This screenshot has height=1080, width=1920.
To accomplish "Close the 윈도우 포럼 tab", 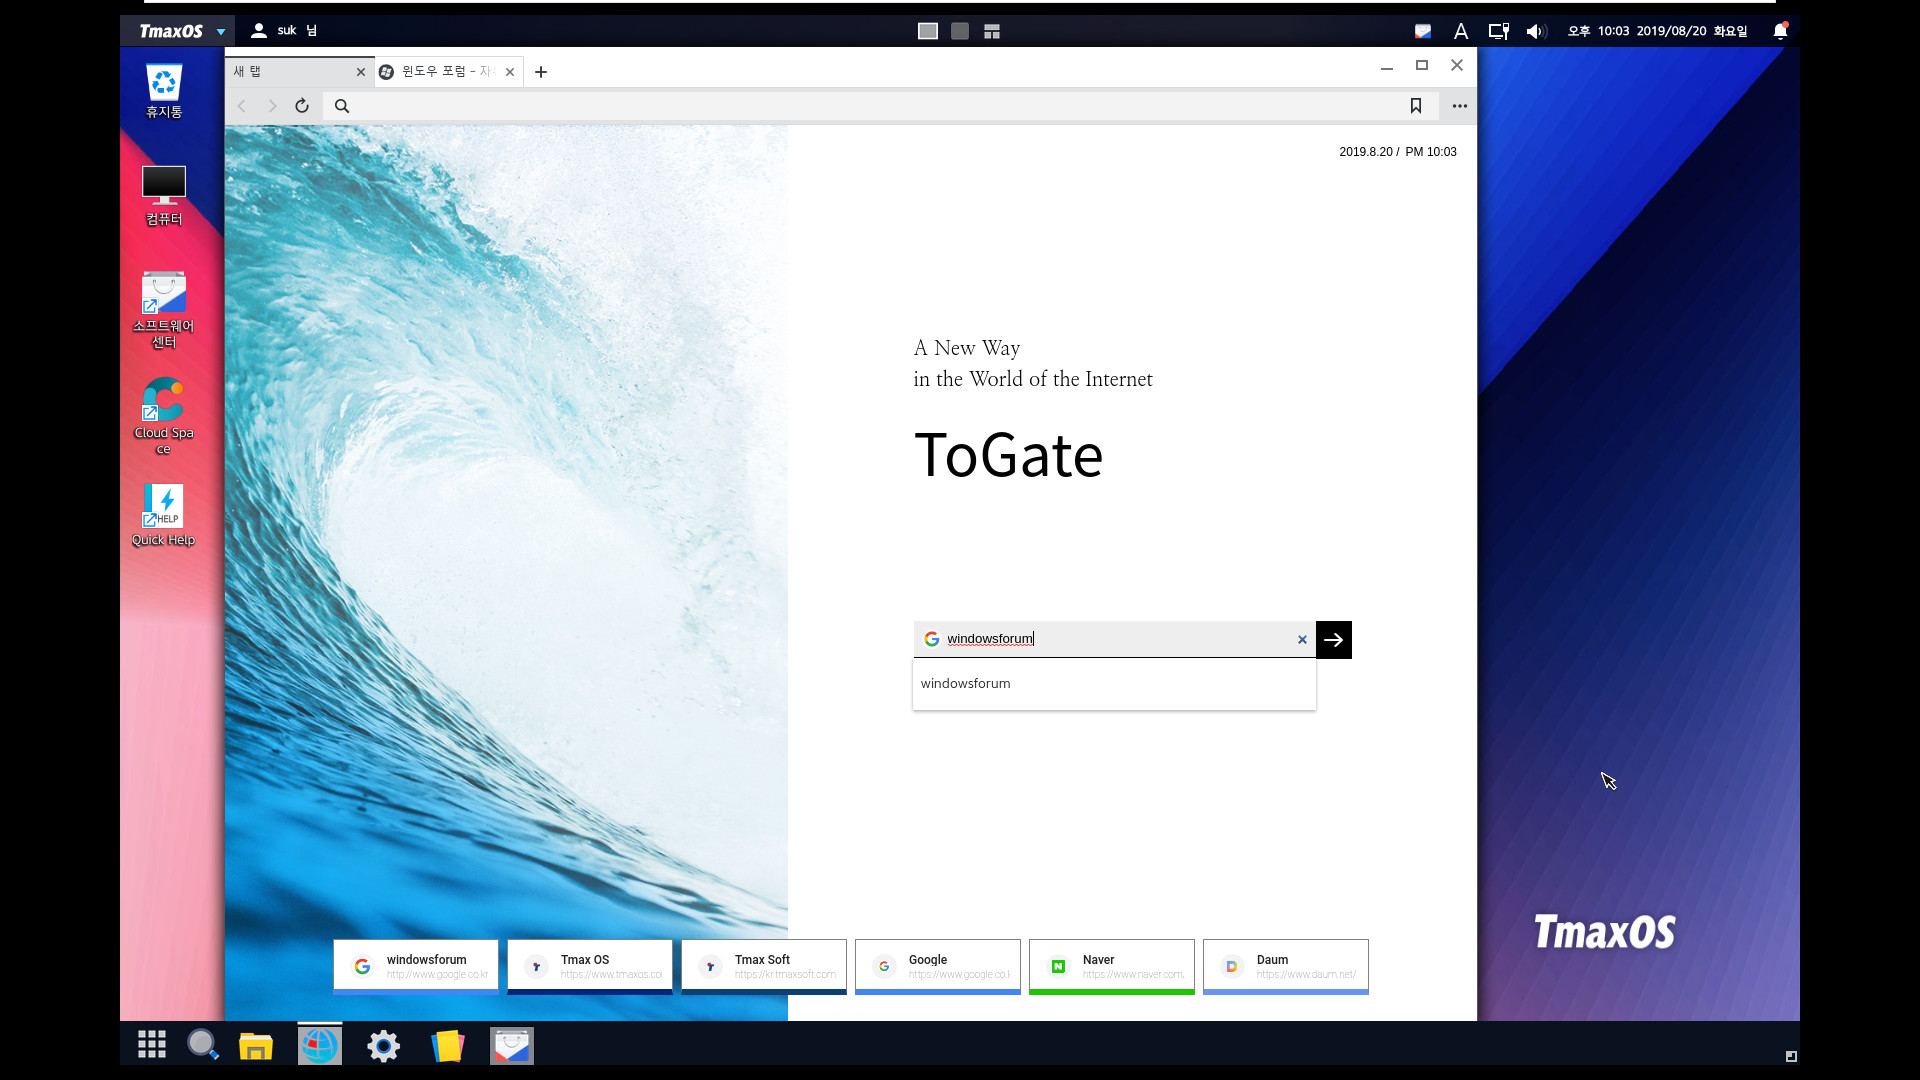I will pos(510,72).
